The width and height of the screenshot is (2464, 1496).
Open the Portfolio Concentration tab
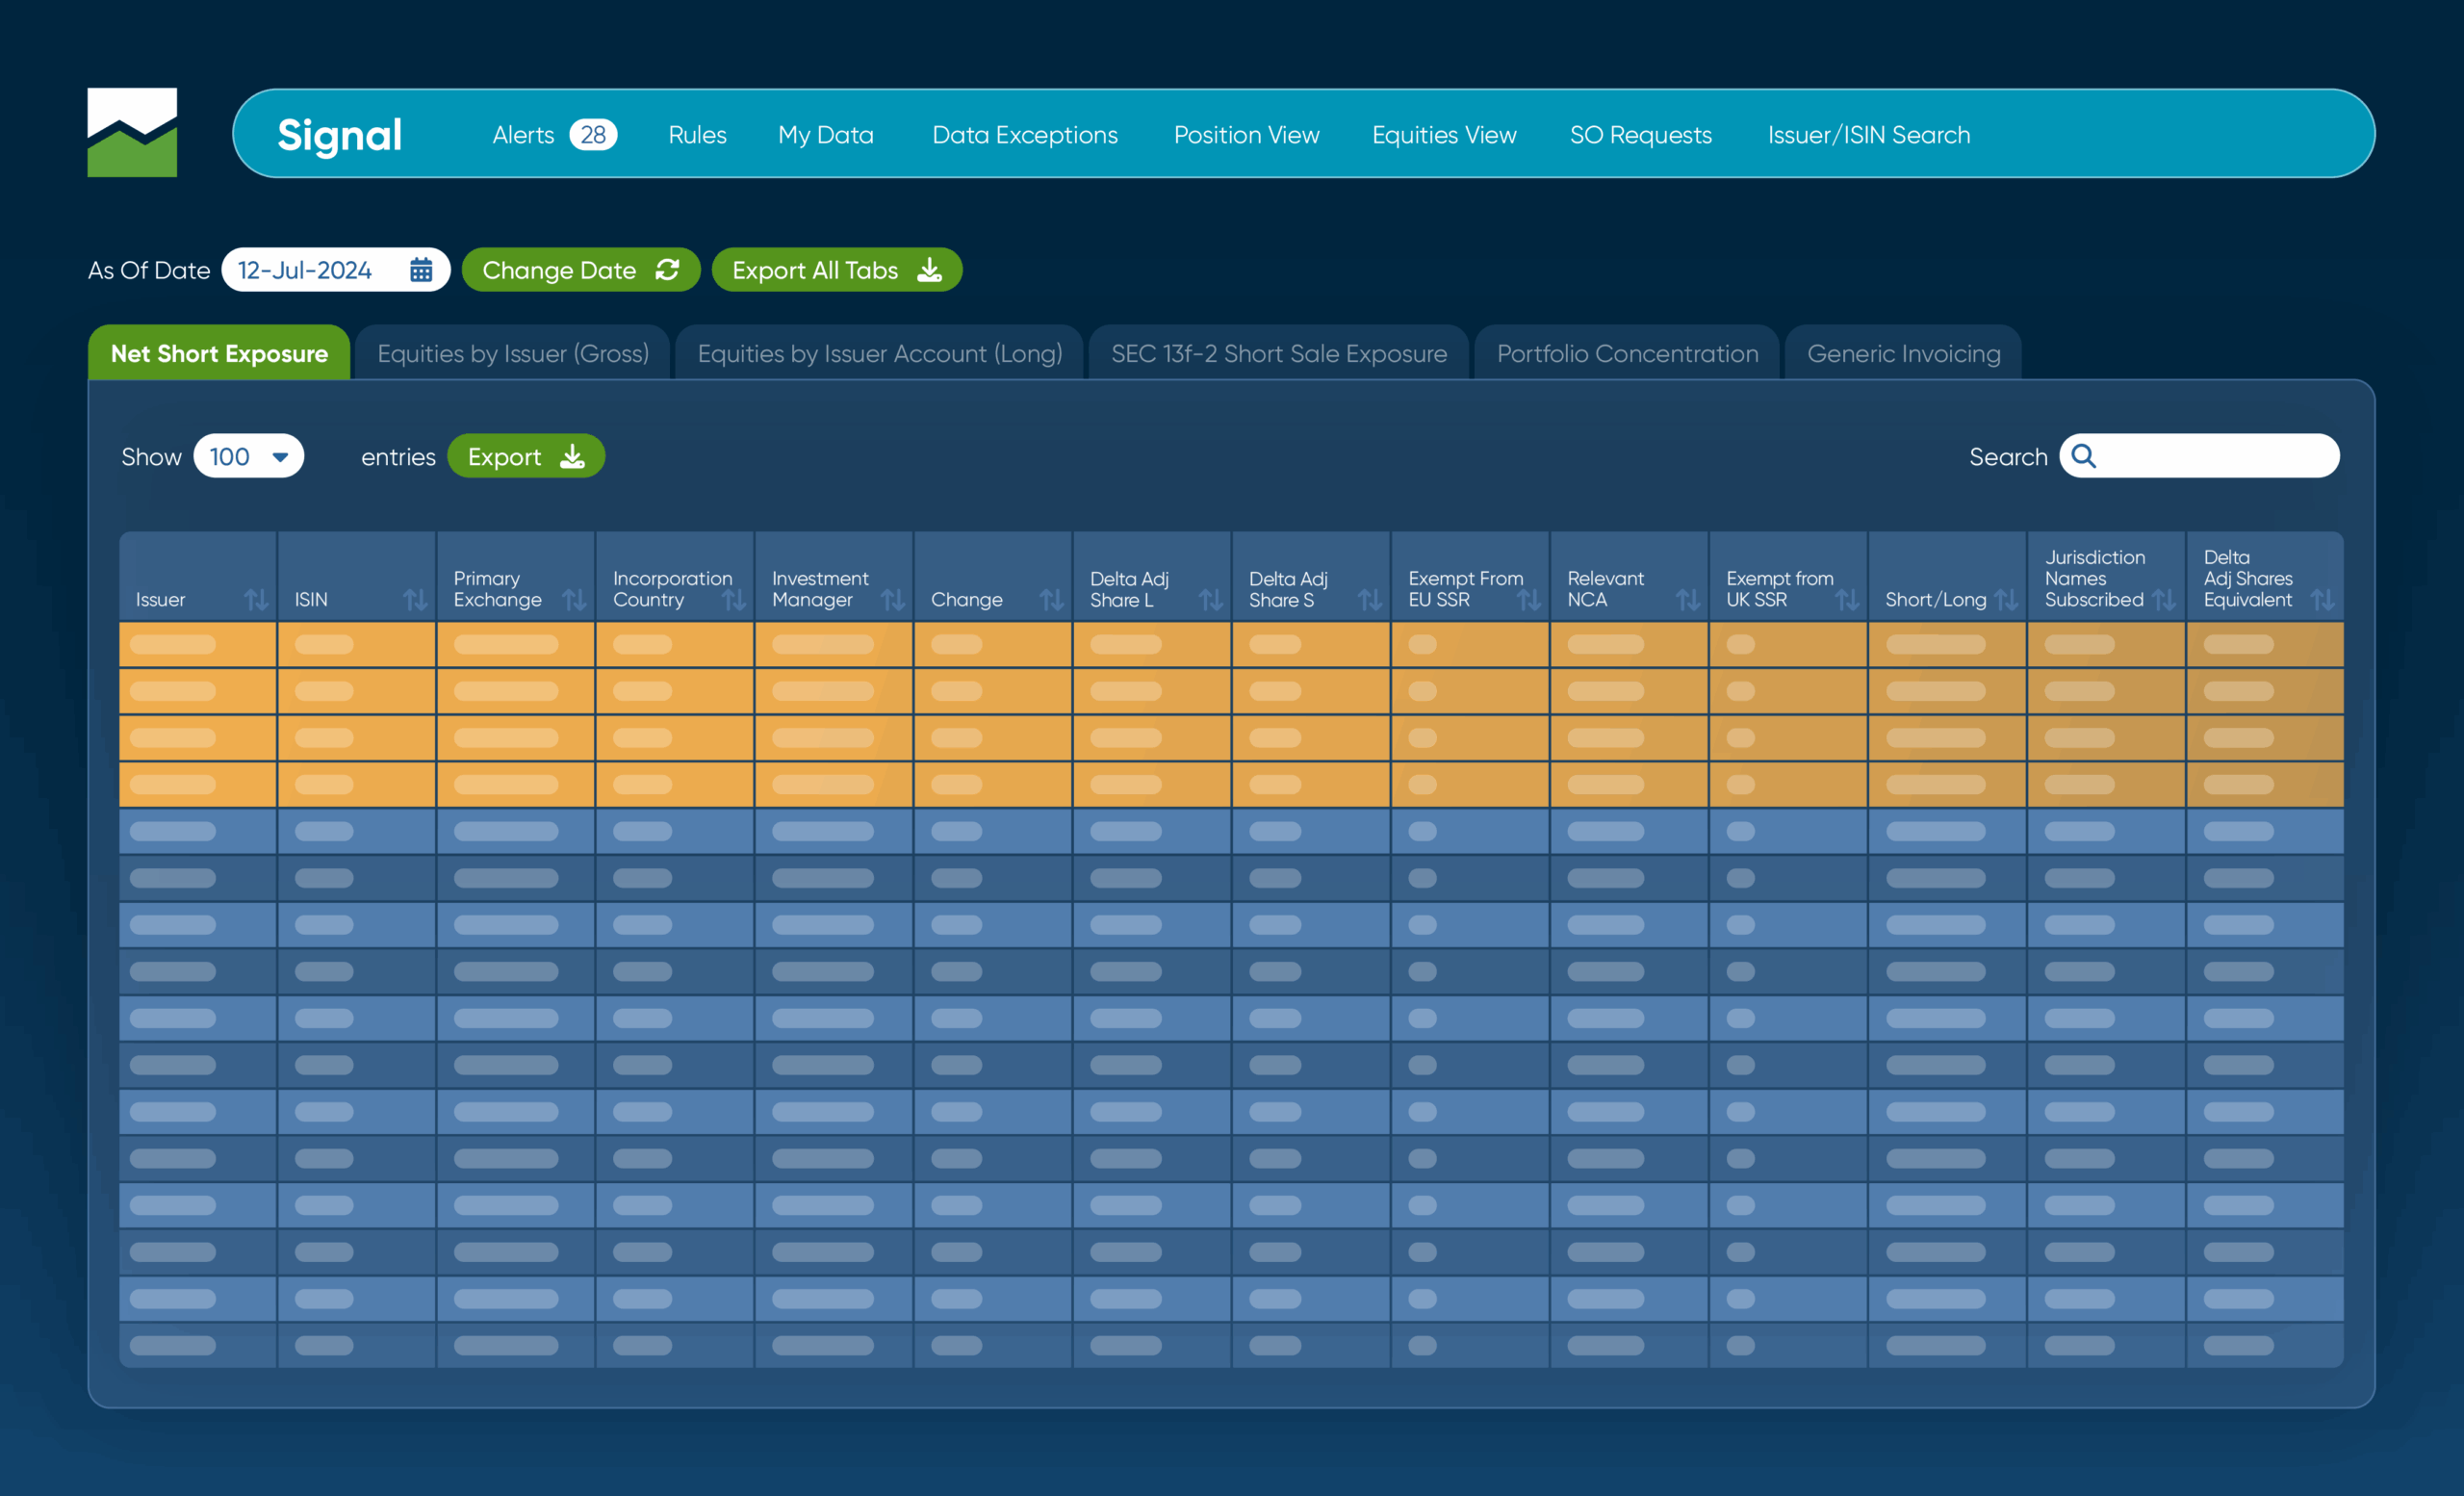tap(1627, 353)
